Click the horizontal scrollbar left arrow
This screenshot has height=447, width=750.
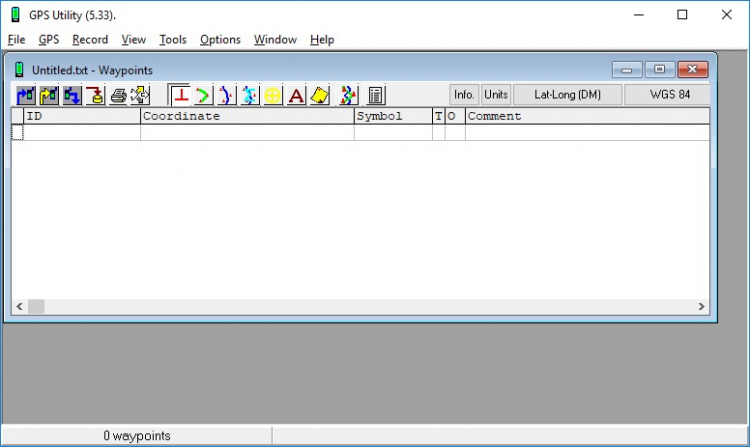coord(20,306)
